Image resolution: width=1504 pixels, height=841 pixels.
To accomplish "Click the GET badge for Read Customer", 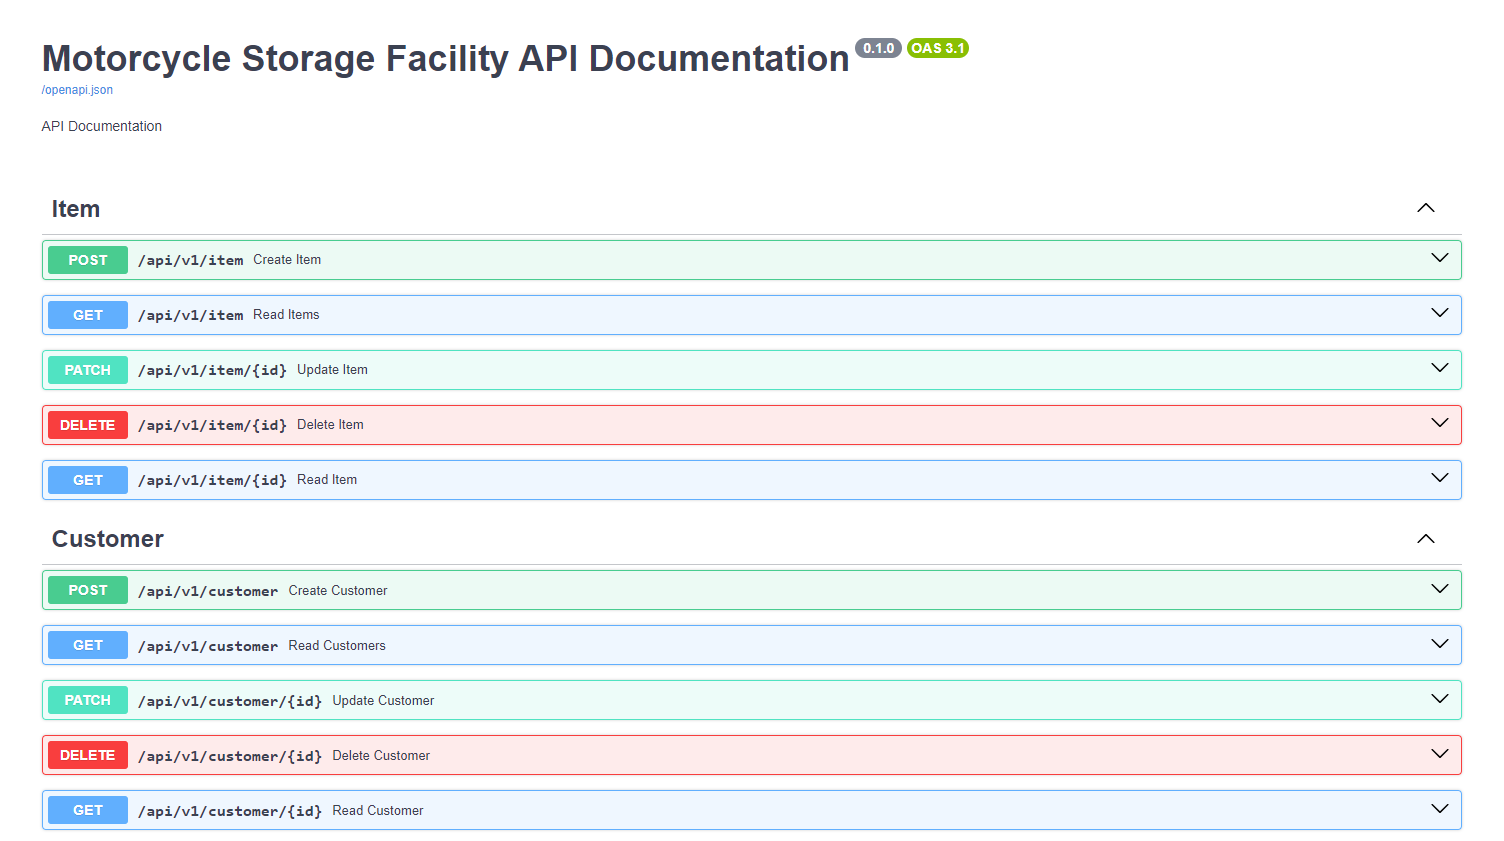I will click(x=88, y=810).
